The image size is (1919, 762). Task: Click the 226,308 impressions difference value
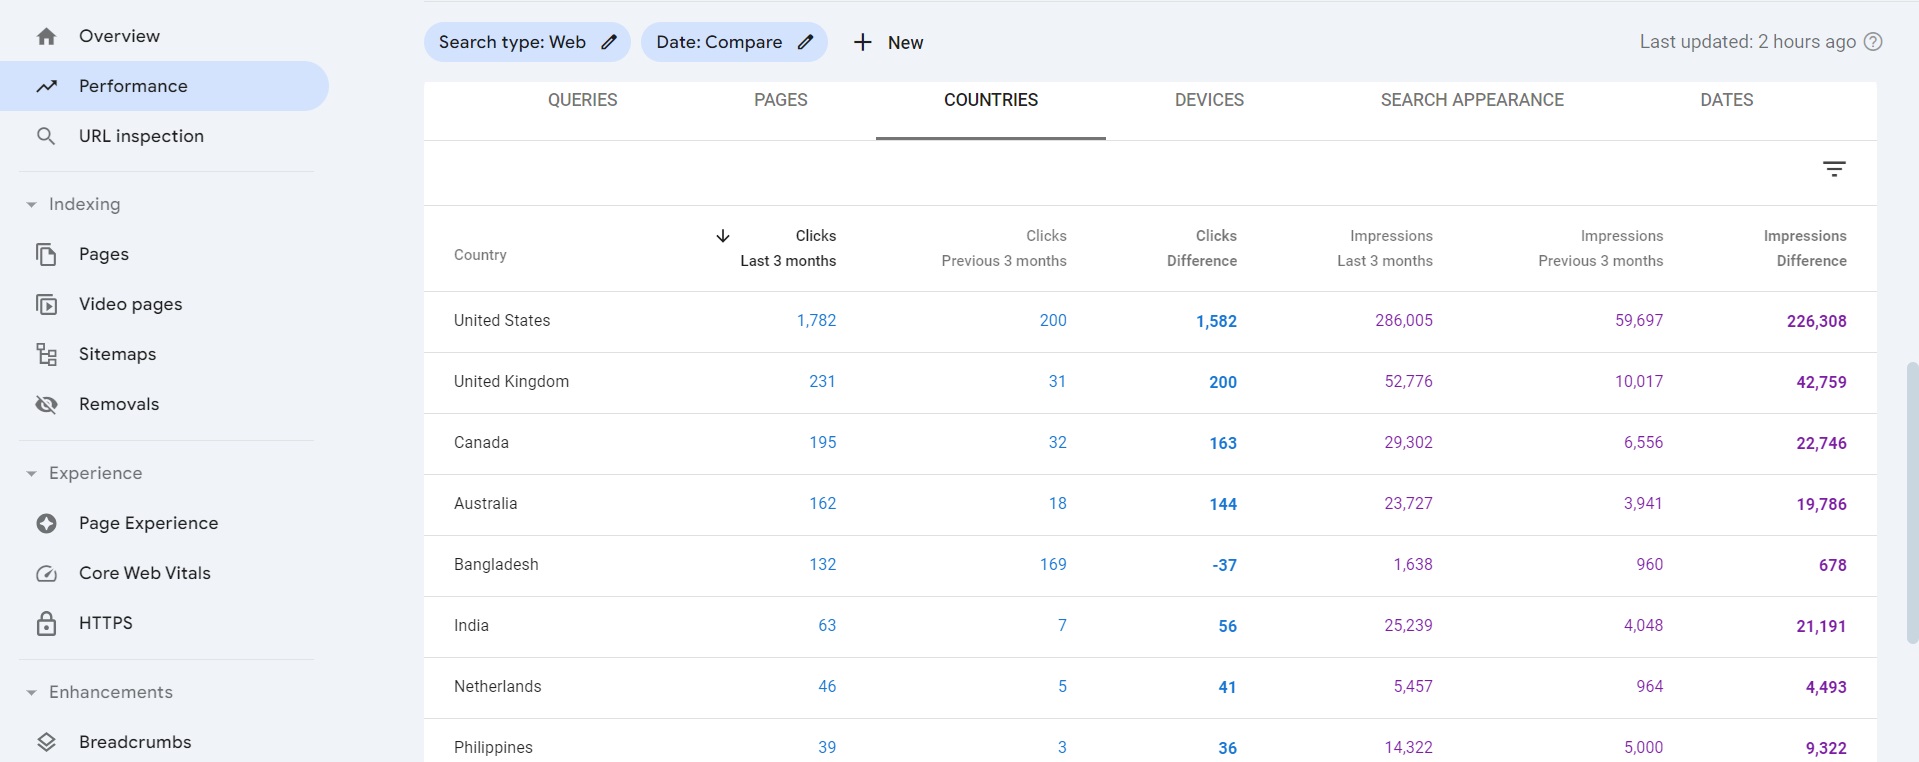click(x=1816, y=321)
